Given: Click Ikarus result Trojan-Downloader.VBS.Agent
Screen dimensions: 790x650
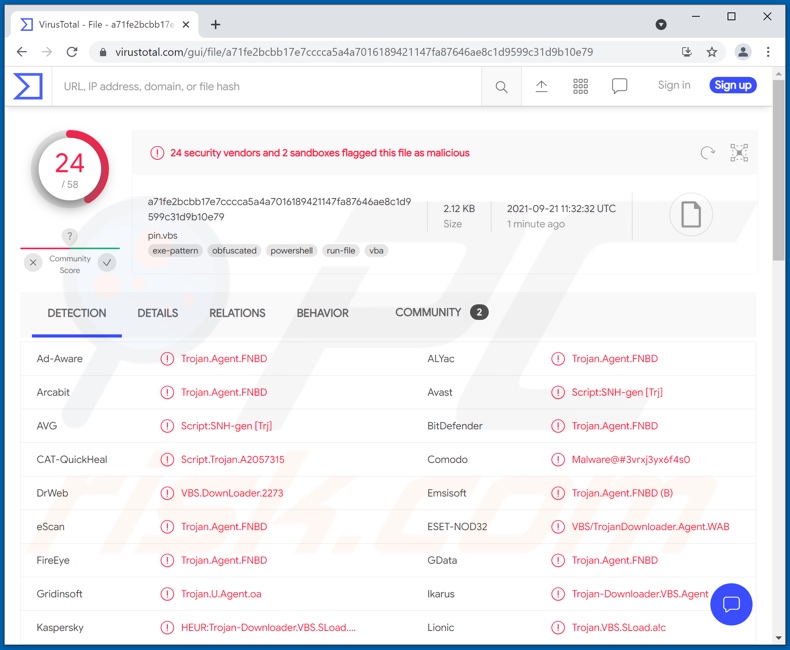Looking at the screenshot, I should [x=640, y=594].
